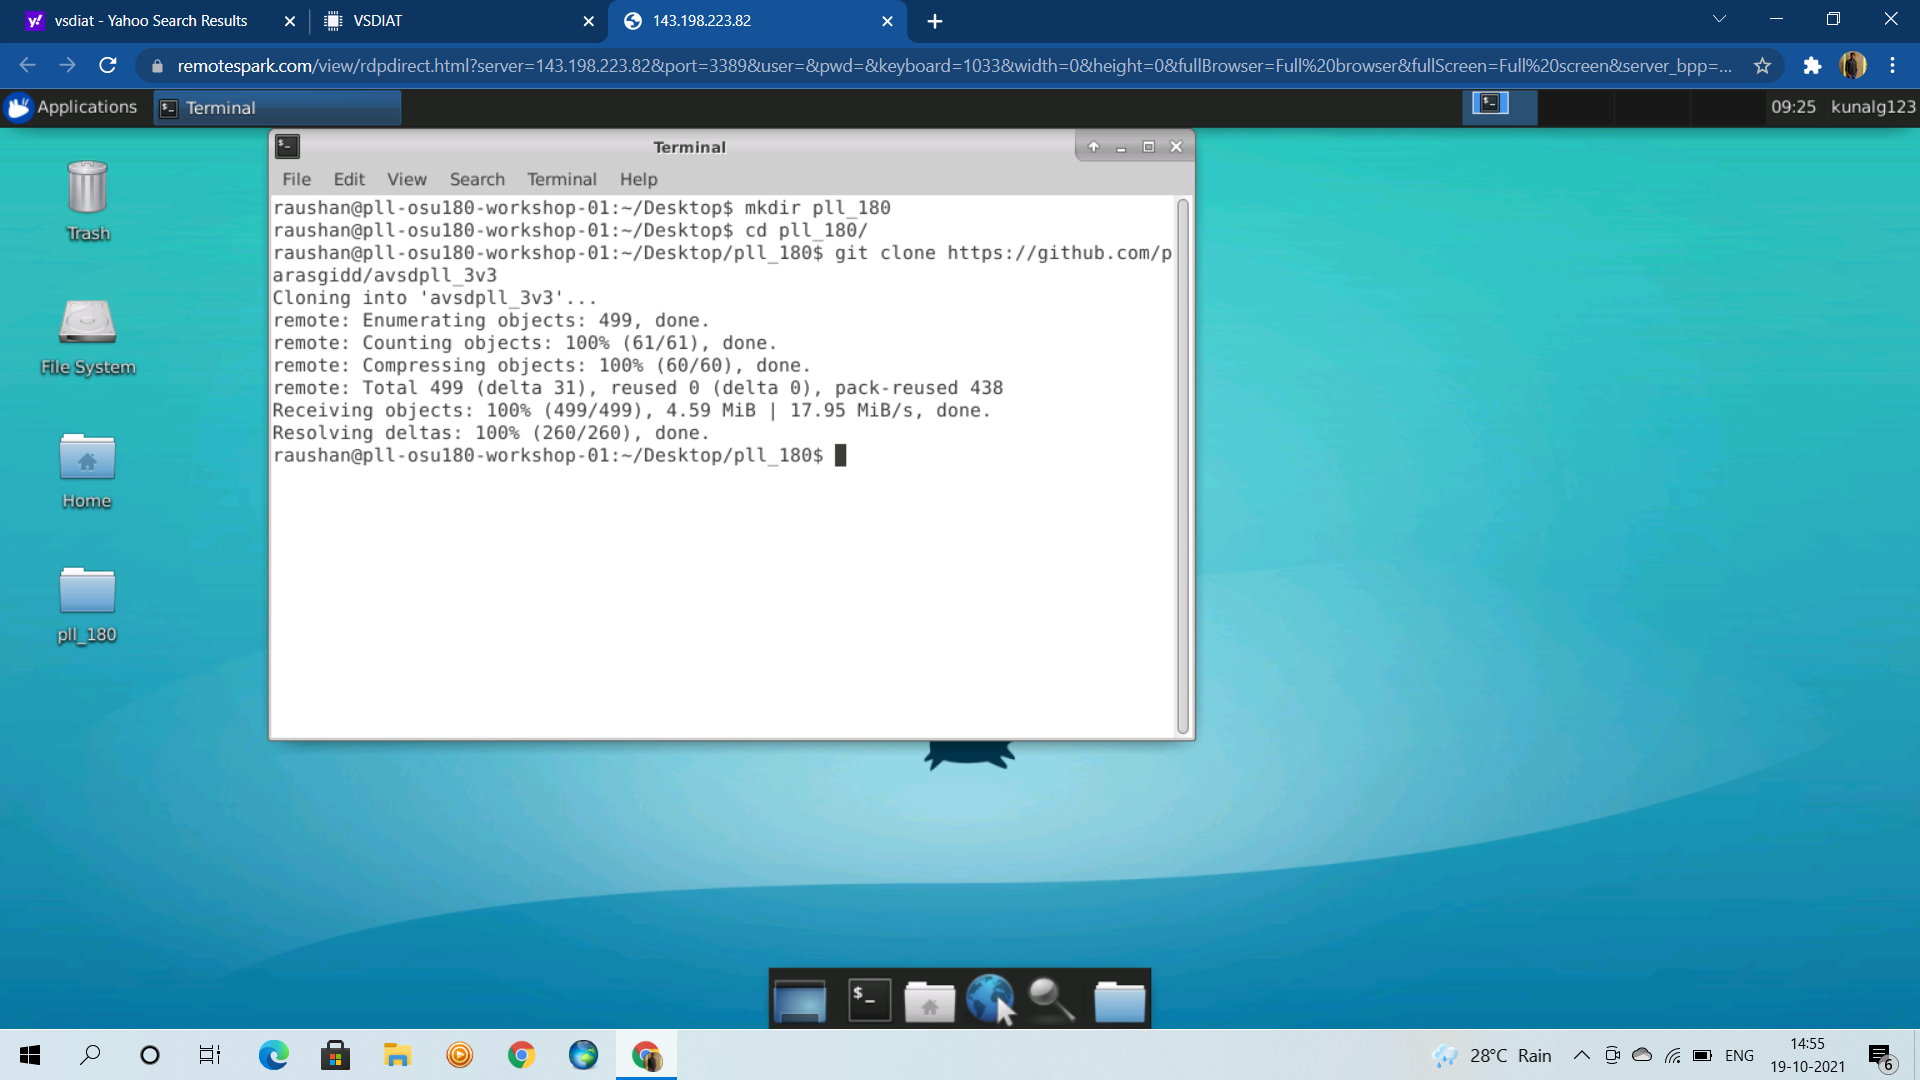Switch to vsdiat Yahoo Search Results tab
Viewport: 1920px width, 1080px height.
150,21
